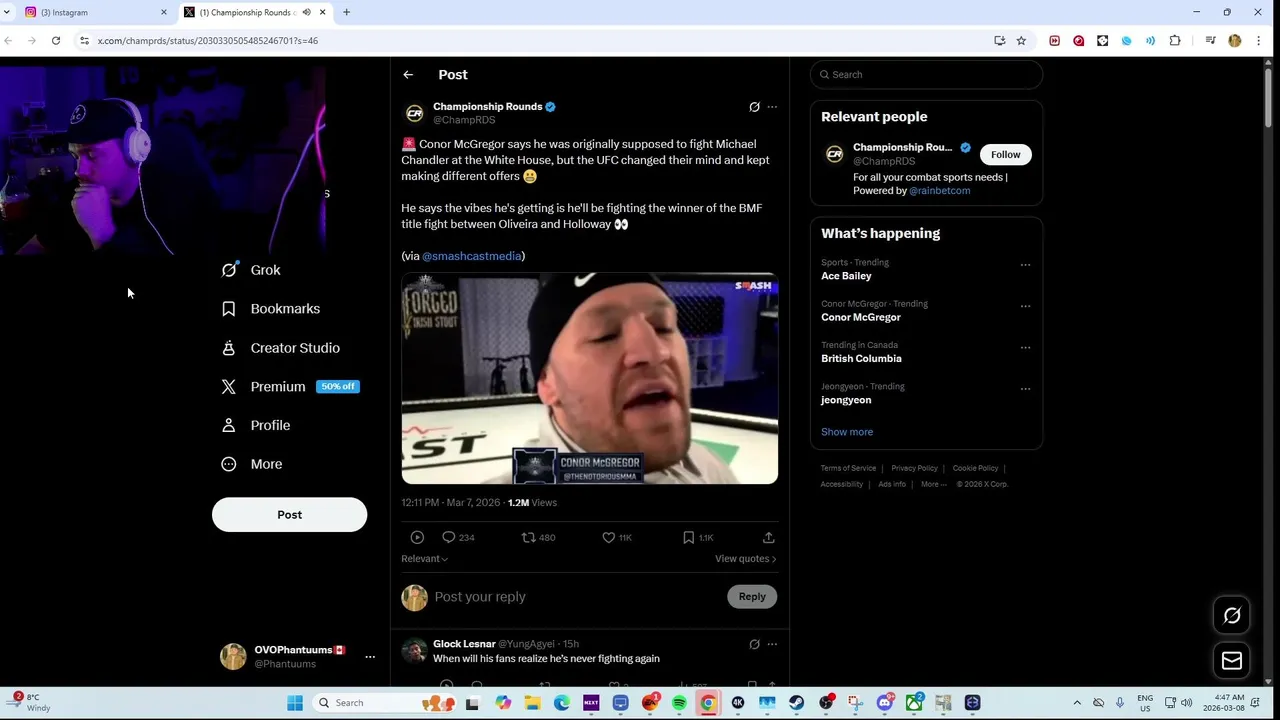This screenshot has height=720, width=1280.
Task: Open more options for the Conor McGregor trend
Action: point(1025,306)
